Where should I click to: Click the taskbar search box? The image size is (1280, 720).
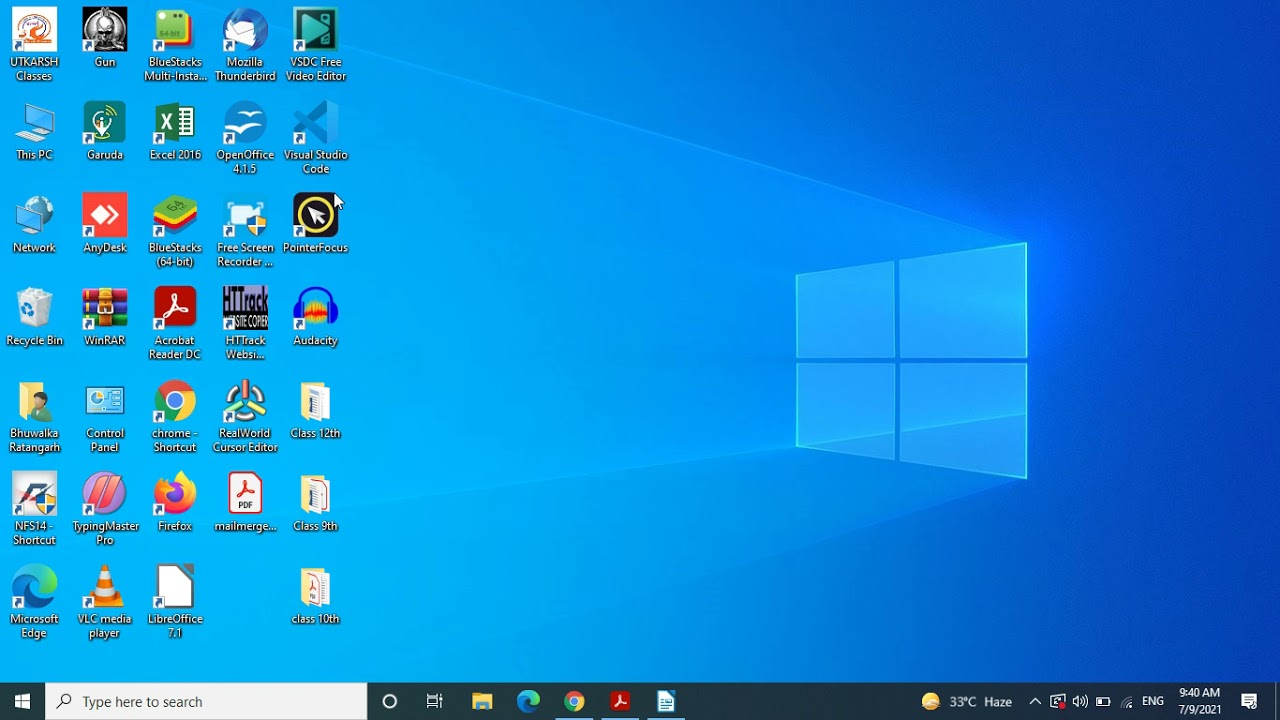point(206,701)
